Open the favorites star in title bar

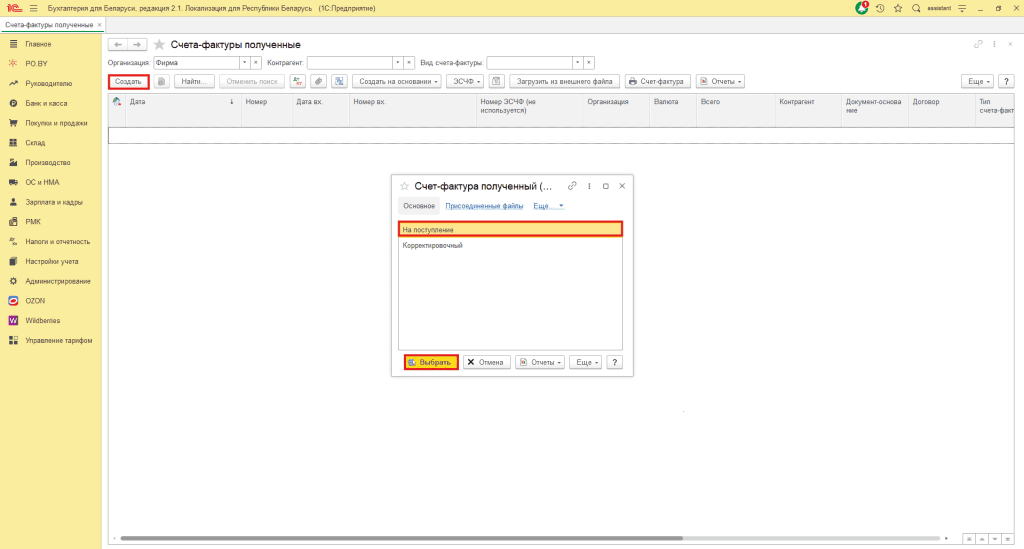(x=898, y=8)
